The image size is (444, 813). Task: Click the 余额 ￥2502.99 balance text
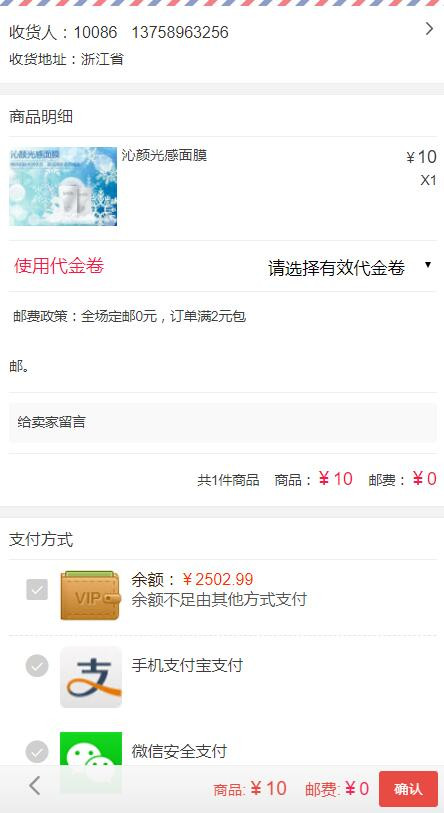click(x=192, y=579)
